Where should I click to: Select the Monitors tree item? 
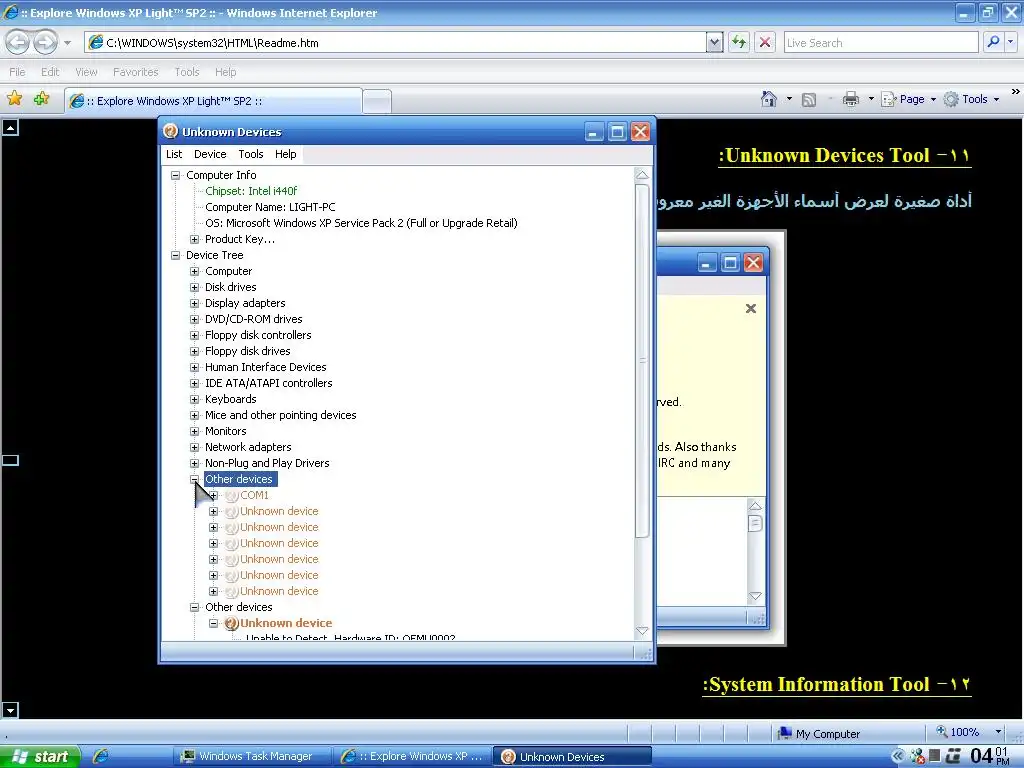click(225, 431)
